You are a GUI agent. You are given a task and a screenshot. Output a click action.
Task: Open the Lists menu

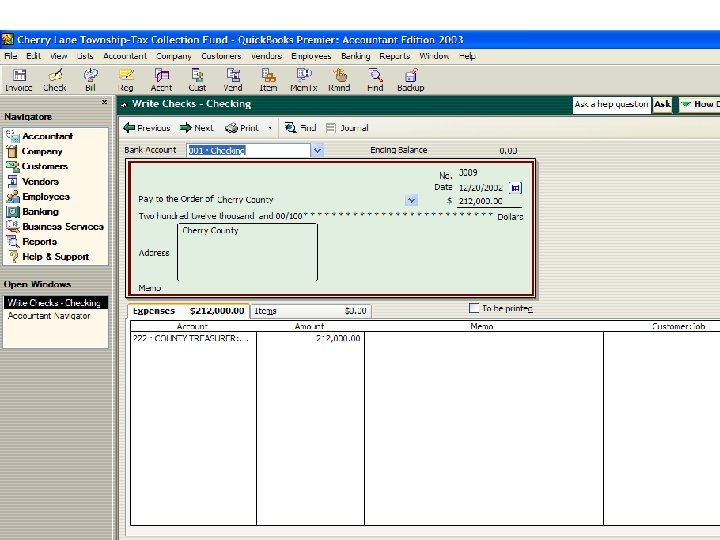coord(85,56)
